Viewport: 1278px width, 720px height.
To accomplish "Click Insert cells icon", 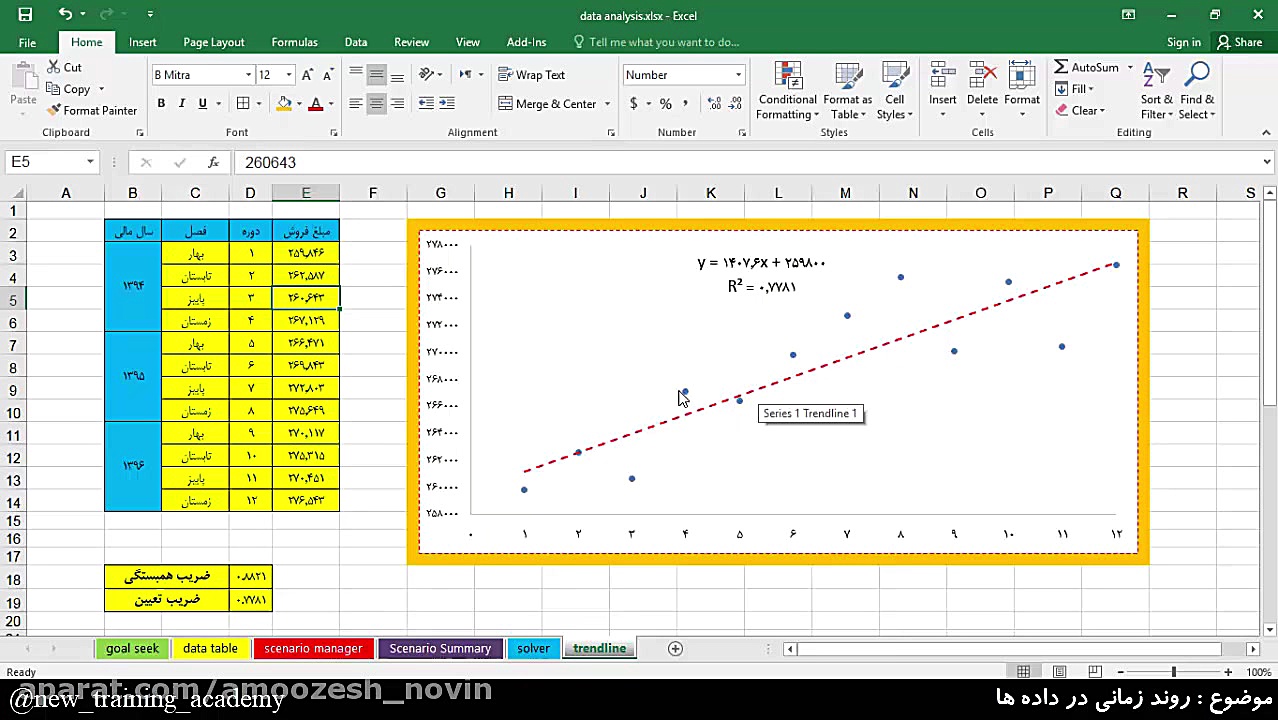I will 942,76.
